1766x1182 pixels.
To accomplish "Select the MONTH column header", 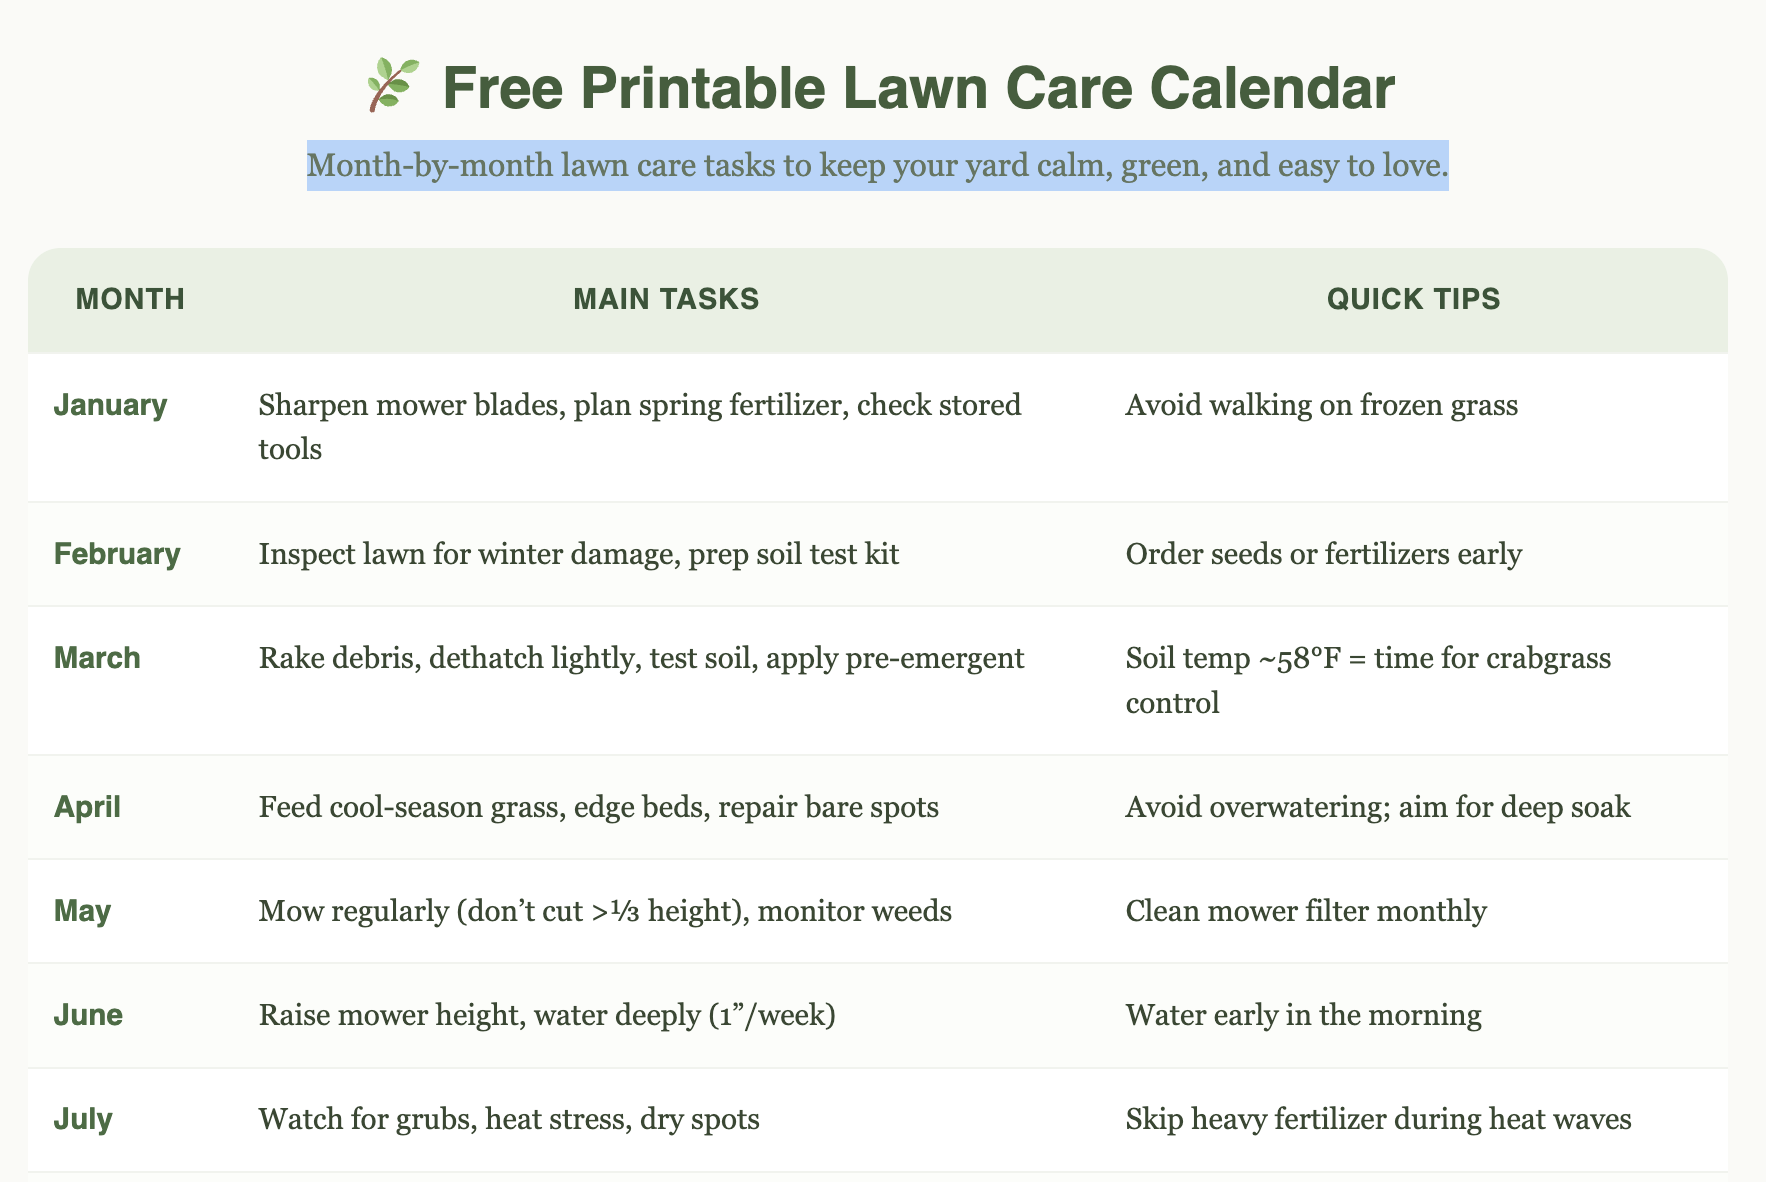I will click(x=131, y=299).
